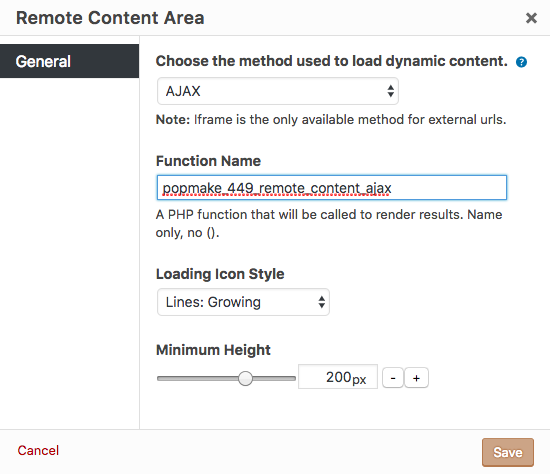The width and height of the screenshot is (550, 474).
Task: Click the slider track toward the minimum end
Action: pyautogui.click(x=197, y=378)
